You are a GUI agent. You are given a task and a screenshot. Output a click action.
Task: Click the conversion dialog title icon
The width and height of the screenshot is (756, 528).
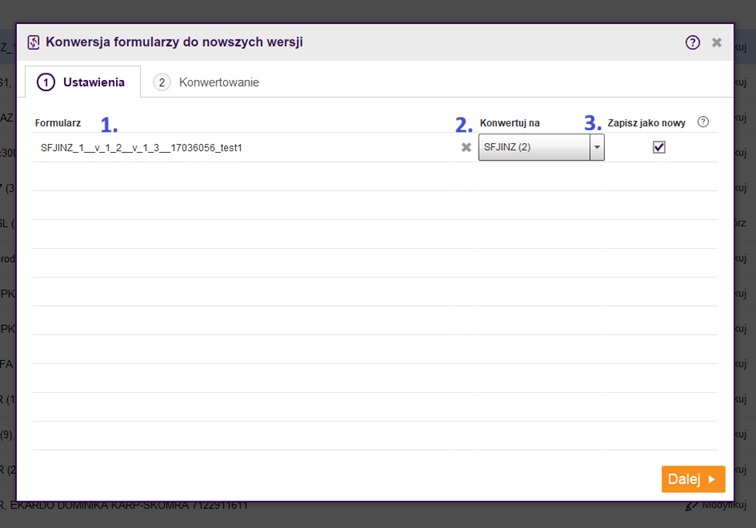pos(34,42)
